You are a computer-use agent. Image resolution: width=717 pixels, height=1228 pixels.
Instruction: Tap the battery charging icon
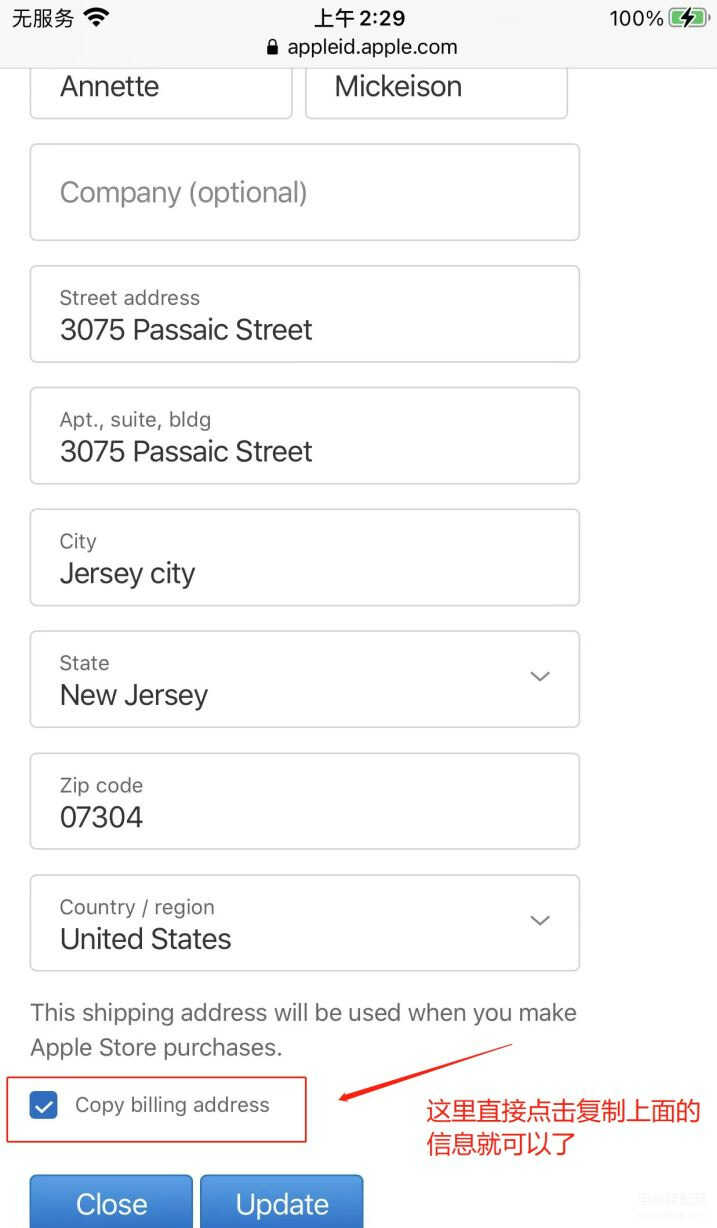click(x=687, y=18)
